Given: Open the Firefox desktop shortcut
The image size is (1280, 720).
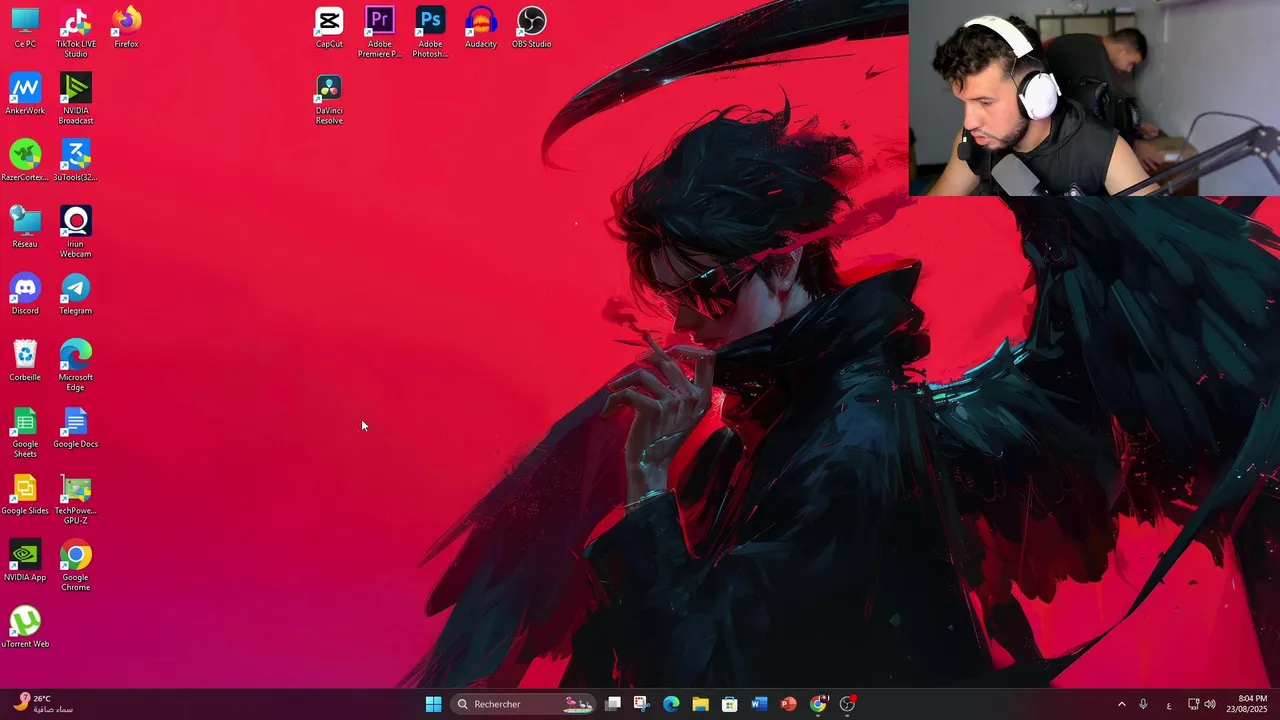Looking at the screenshot, I should [126, 27].
